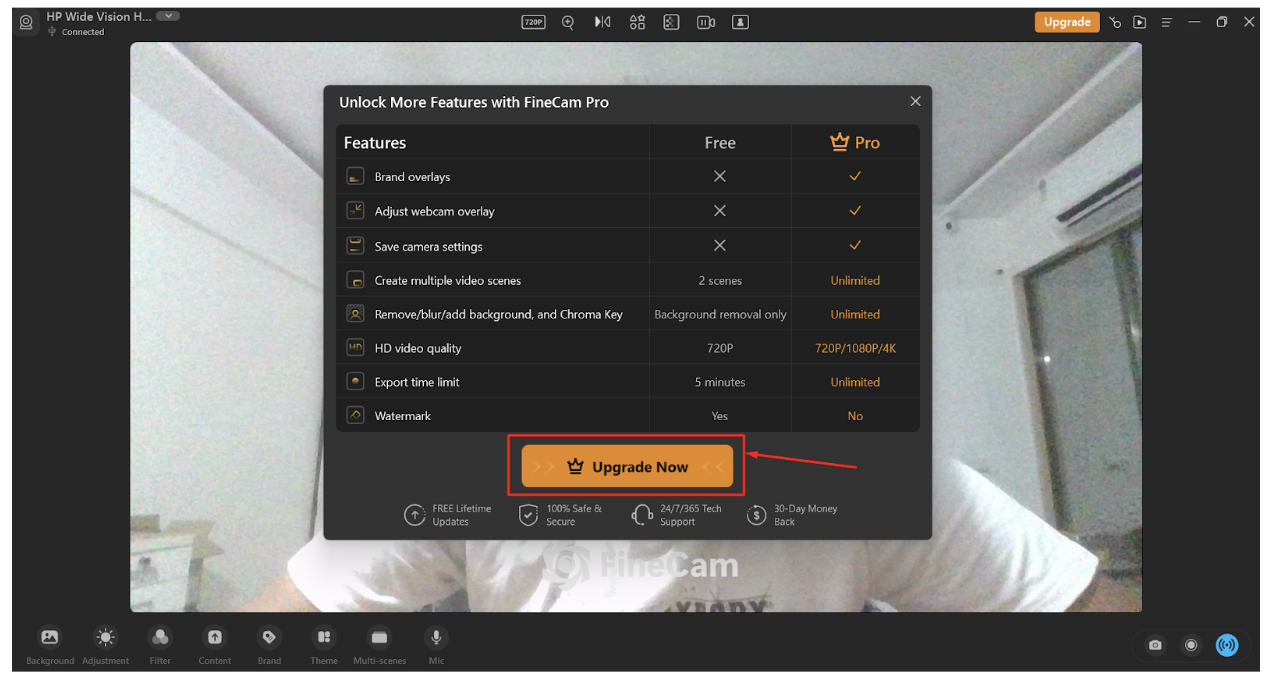Image resolution: width=1268 pixels, height=682 pixels.
Task: Toggle the mirror flip icon
Action: click(x=602, y=22)
